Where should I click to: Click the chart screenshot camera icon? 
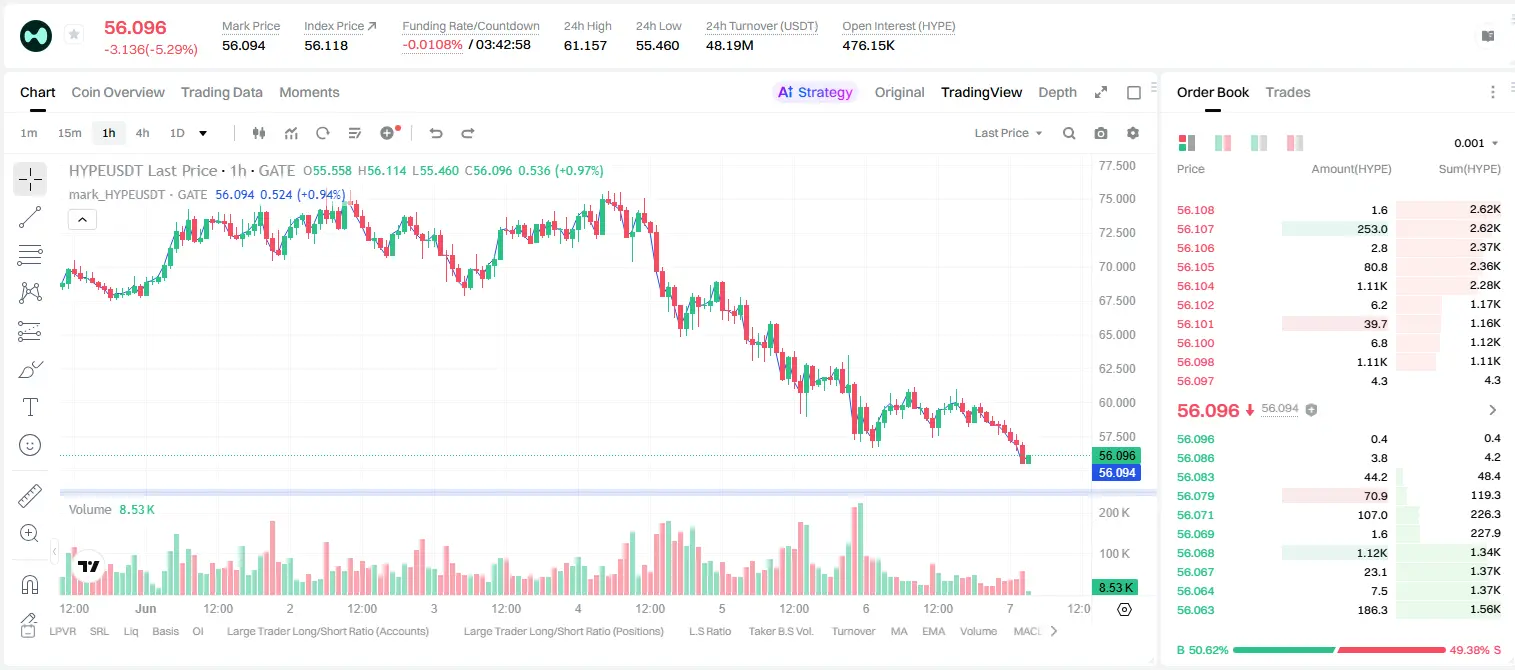tap(1101, 133)
